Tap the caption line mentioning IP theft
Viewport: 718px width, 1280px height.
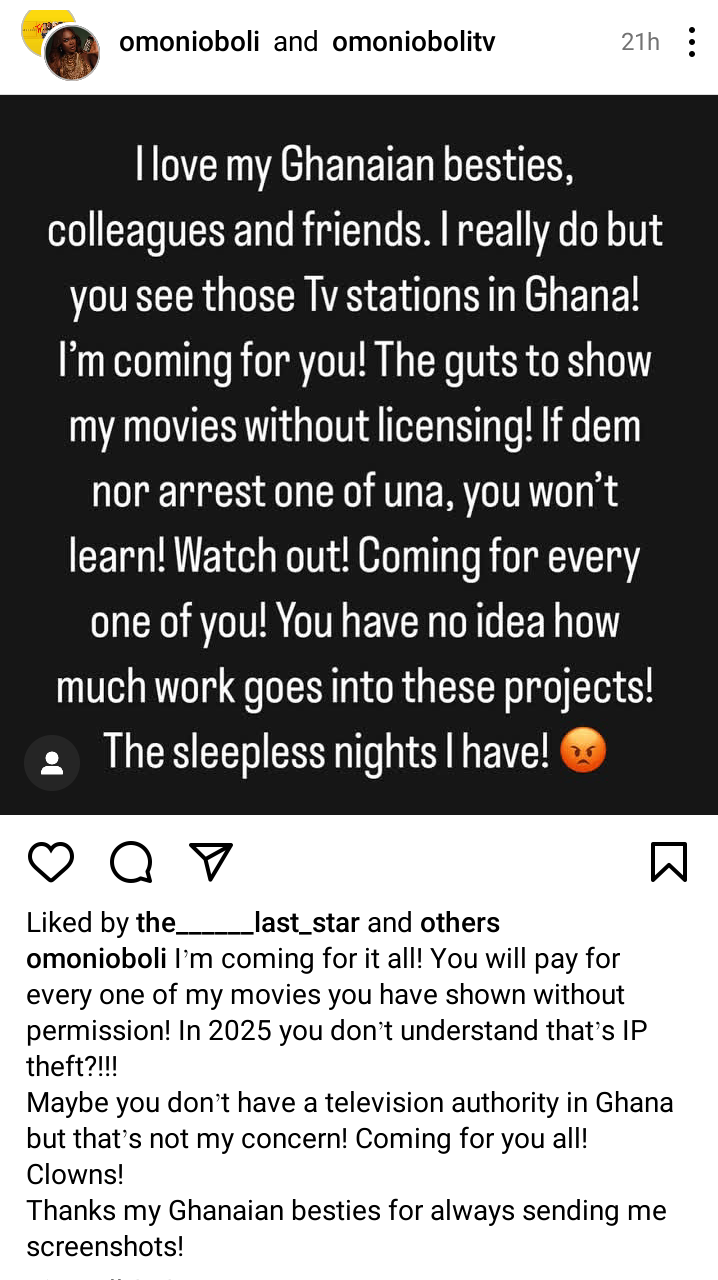pyautogui.click(x=336, y=1031)
